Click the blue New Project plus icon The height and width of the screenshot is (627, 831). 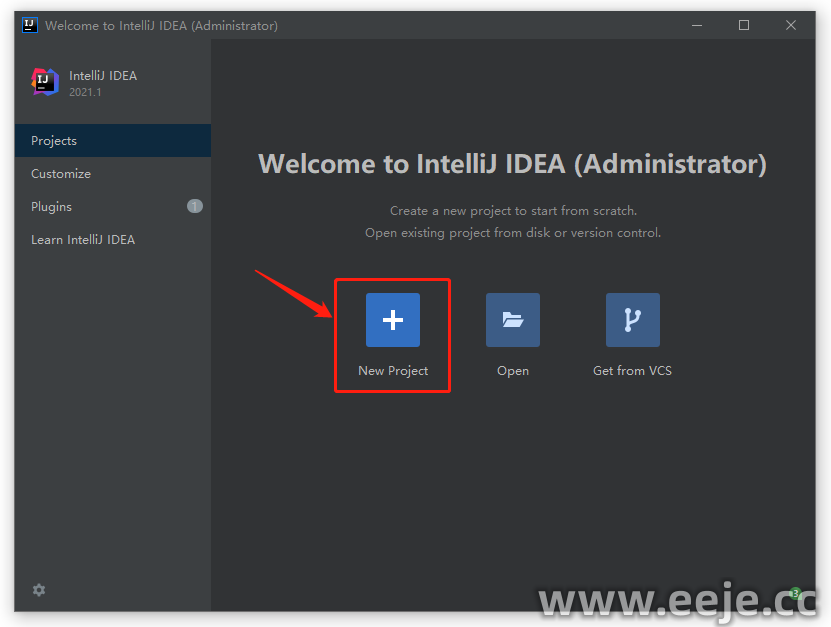pyautogui.click(x=392, y=320)
